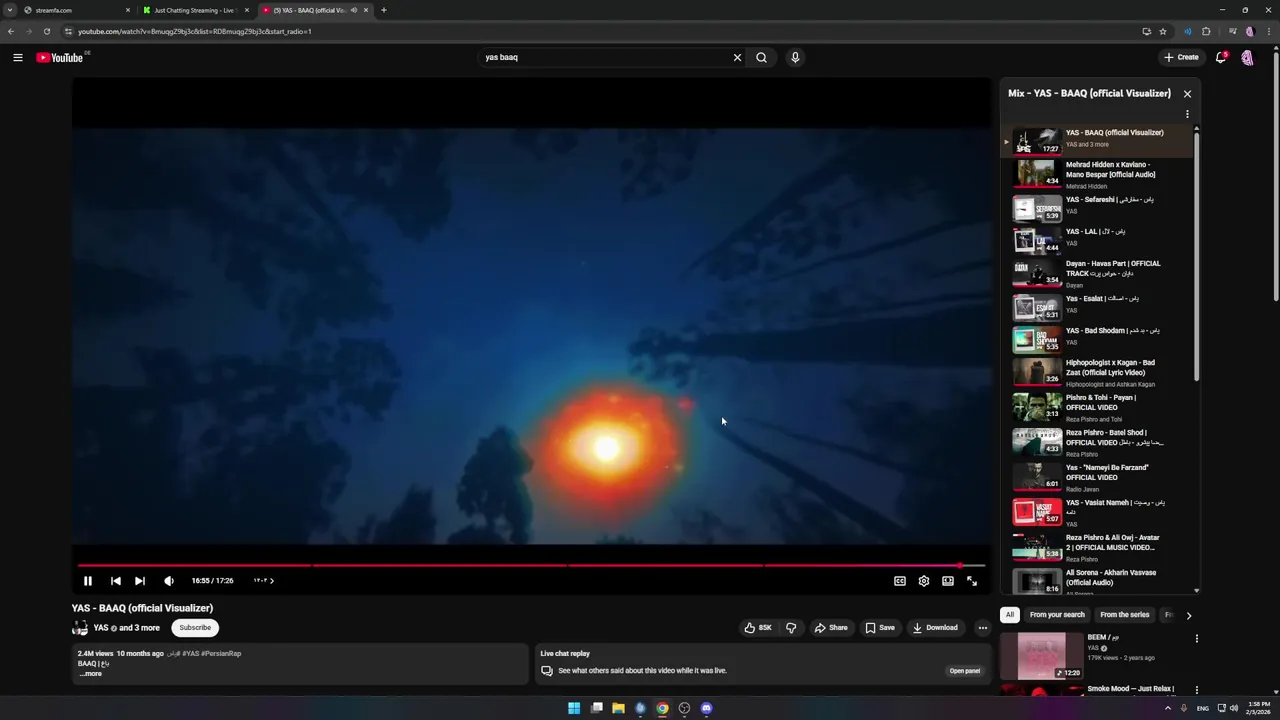Click the YouTube URL address bar
Viewport: 1280px width, 720px height.
click(x=600, y=31)
